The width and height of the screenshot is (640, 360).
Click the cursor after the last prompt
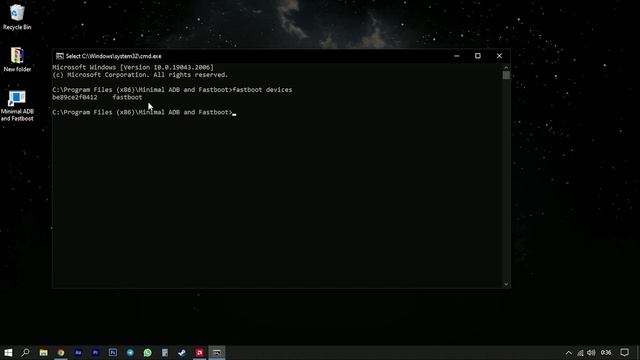234,113
